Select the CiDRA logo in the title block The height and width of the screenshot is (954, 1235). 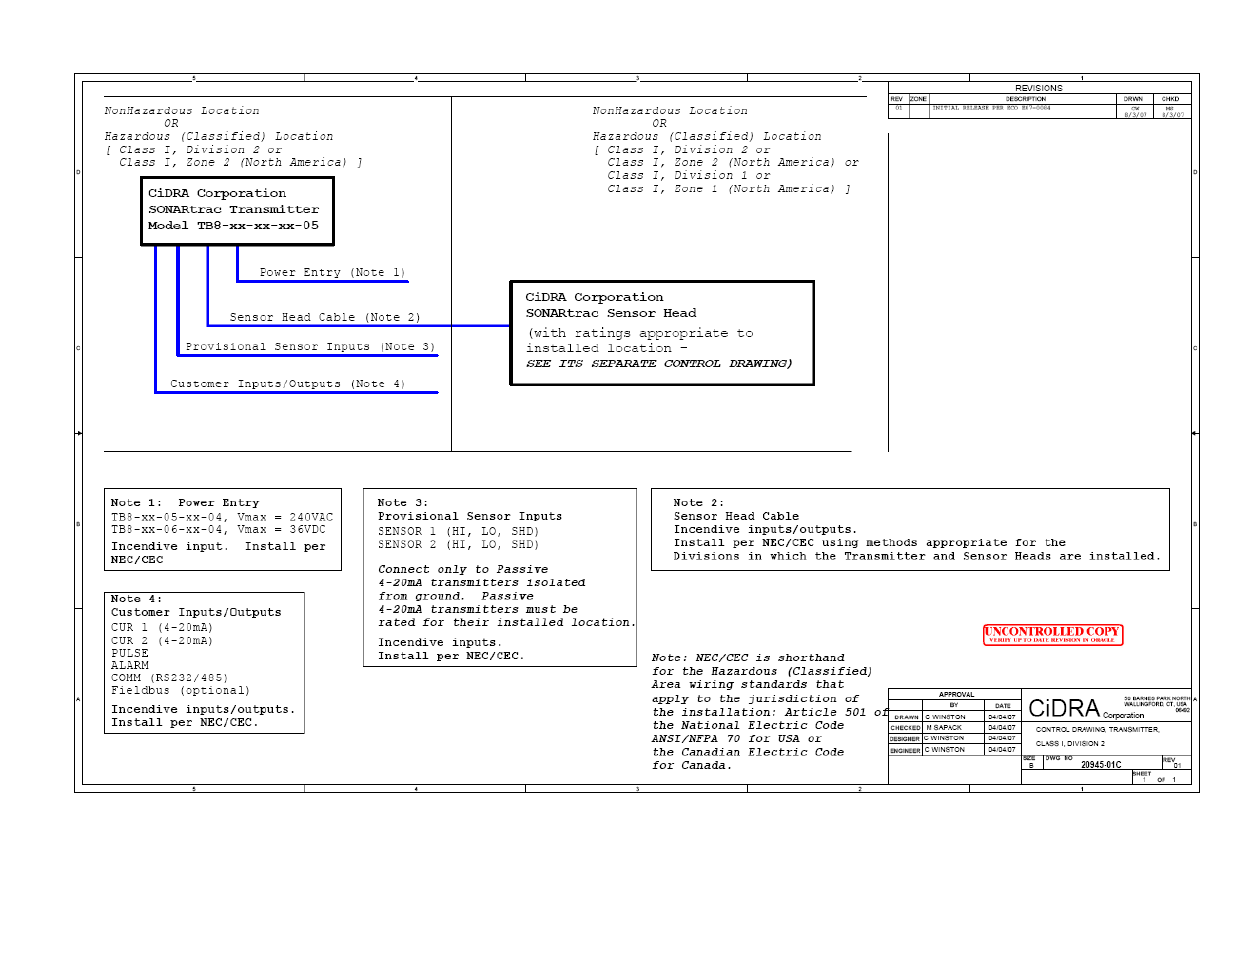pyautogui.click(x=1064, y=709)
